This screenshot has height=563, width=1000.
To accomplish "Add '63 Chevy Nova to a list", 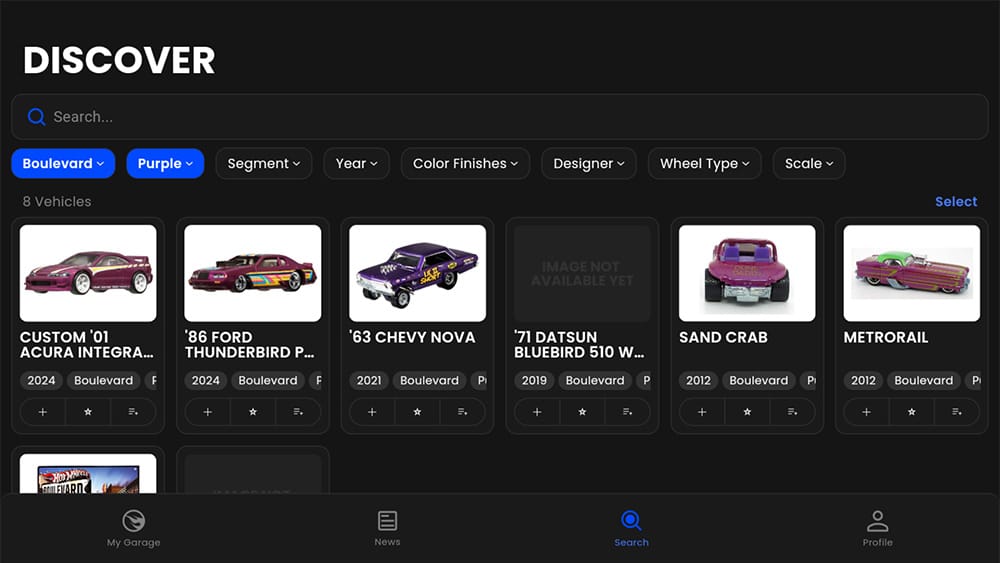I will (x=462, y=412).
